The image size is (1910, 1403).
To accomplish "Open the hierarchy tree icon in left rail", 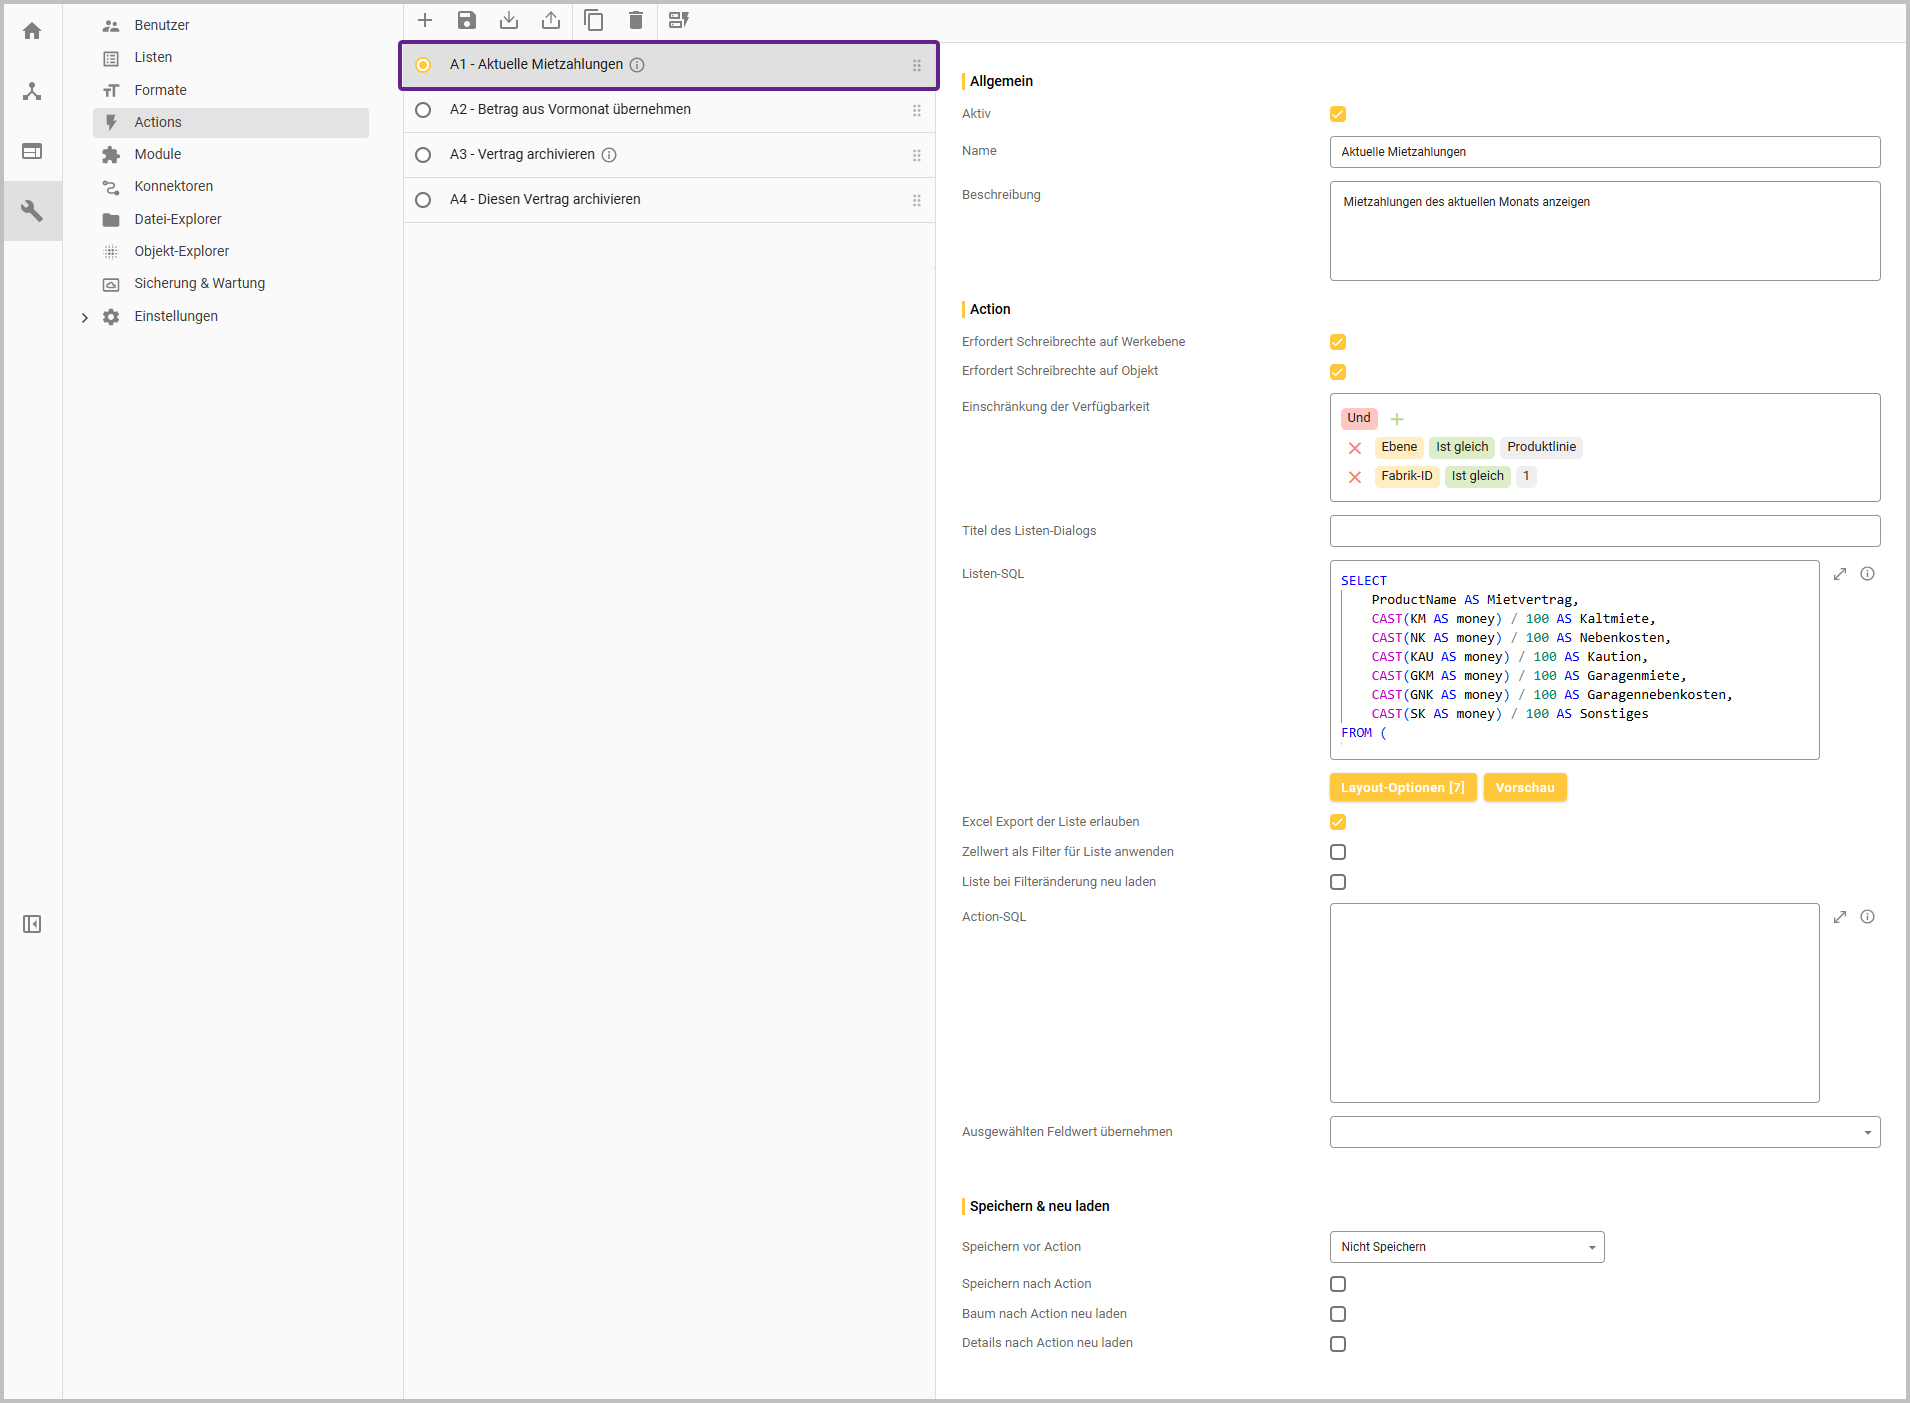I will click(x=32, y=91).
